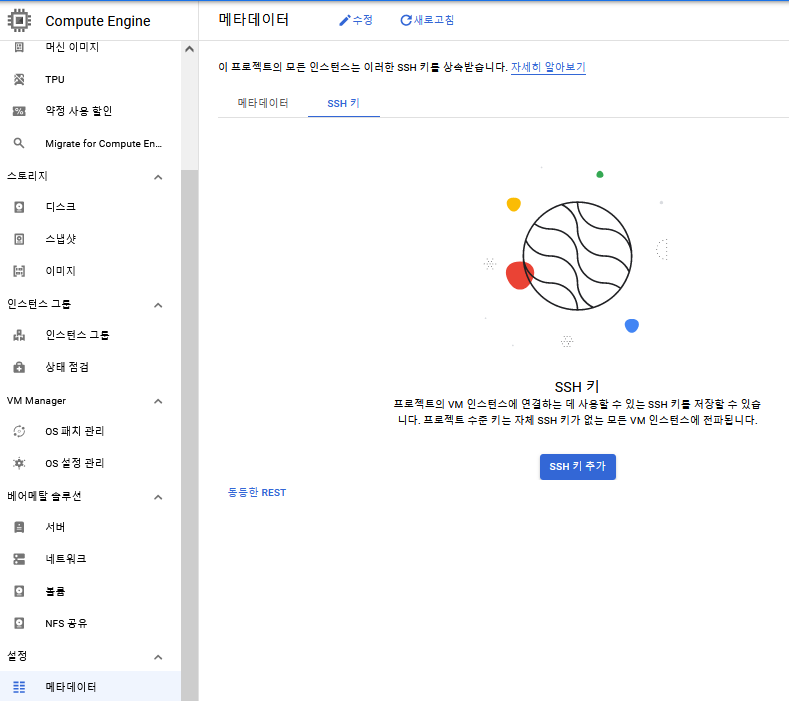Click the NFS 공유 icon
Screen dimensions: 789x701
point(19,623)
